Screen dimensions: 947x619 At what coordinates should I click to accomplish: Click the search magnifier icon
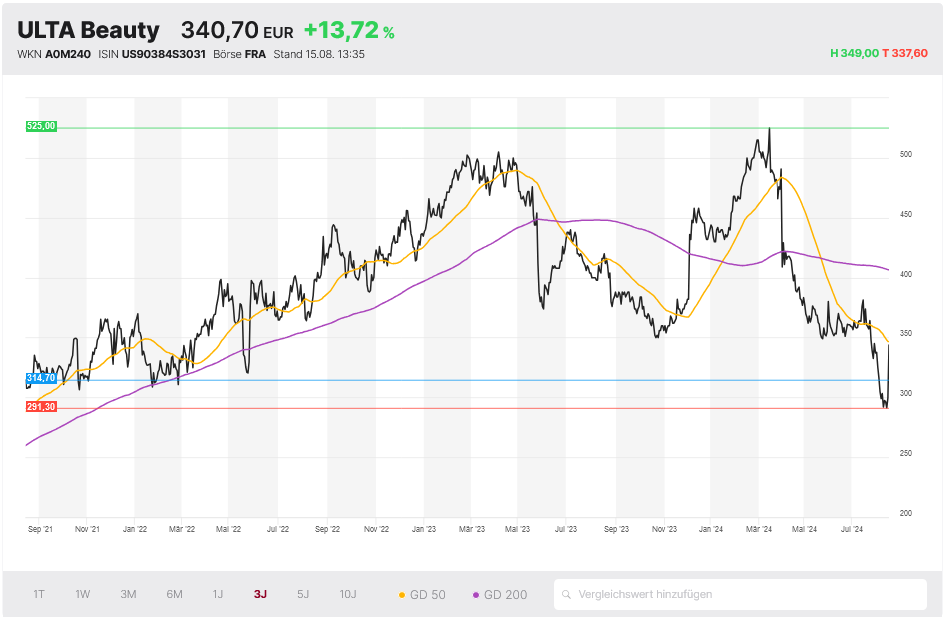(567, 595)
